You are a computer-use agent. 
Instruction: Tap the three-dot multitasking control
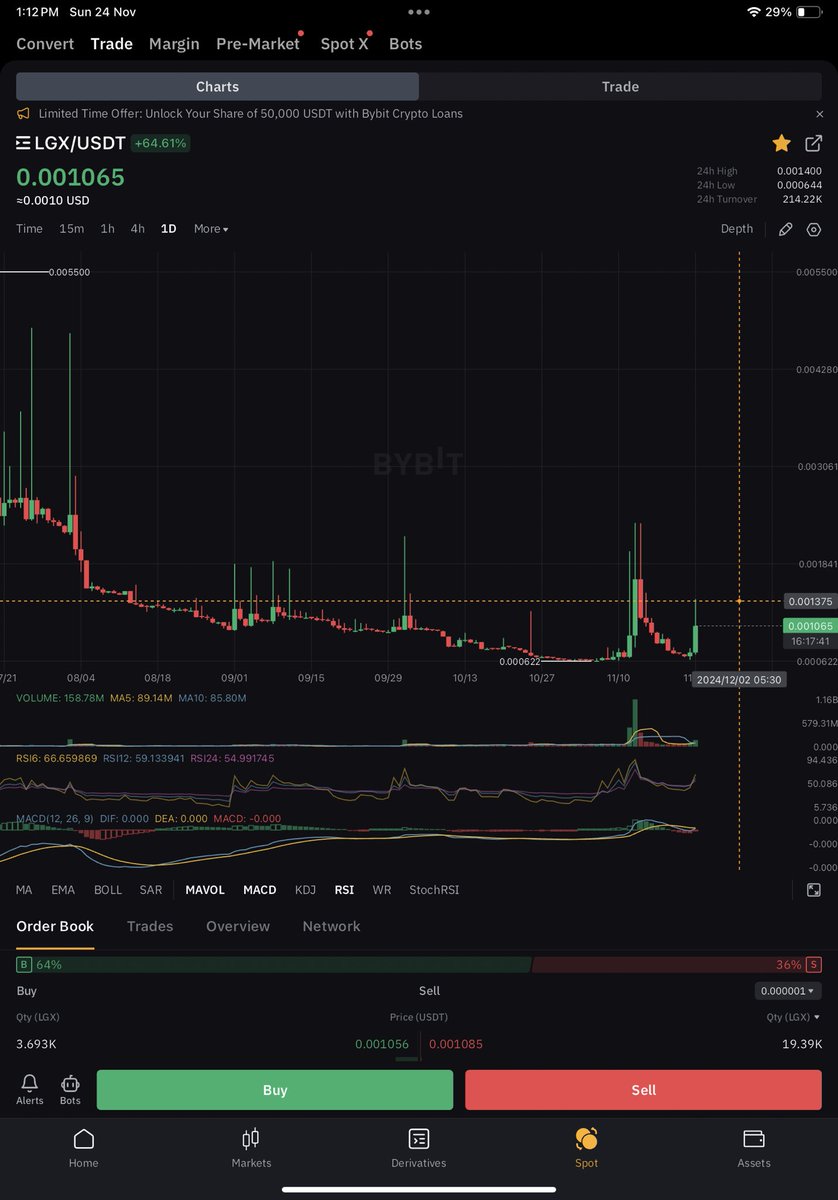tap(419, 12)
